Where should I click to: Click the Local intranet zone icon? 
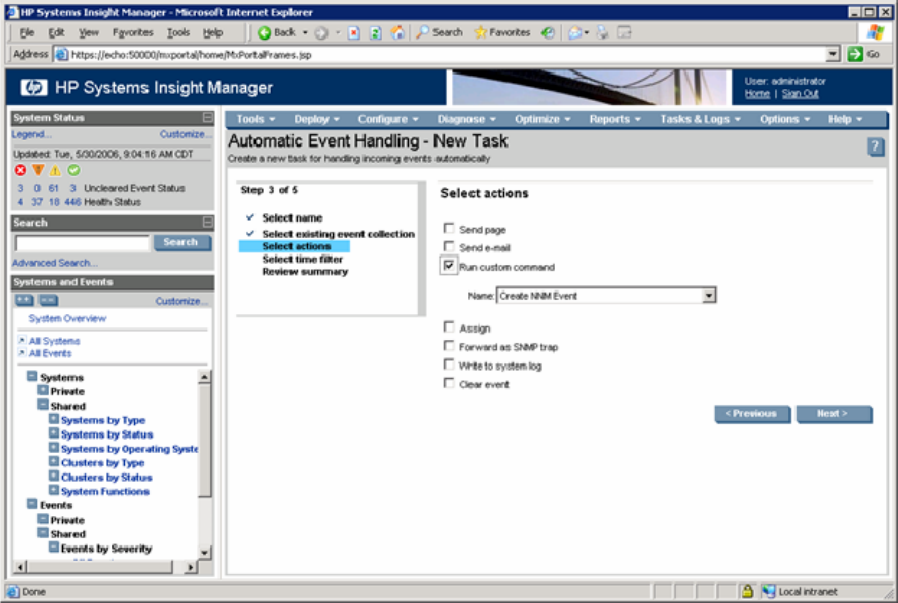coord(769,591)
